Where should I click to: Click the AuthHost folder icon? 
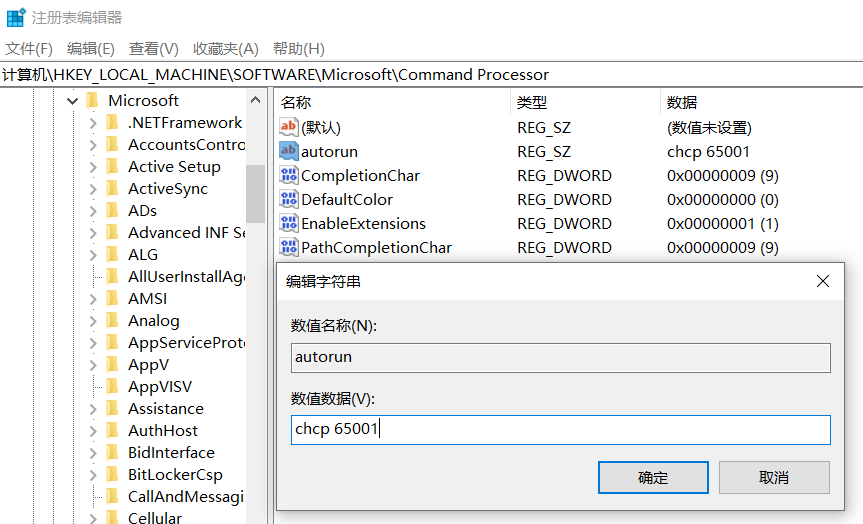112,430
